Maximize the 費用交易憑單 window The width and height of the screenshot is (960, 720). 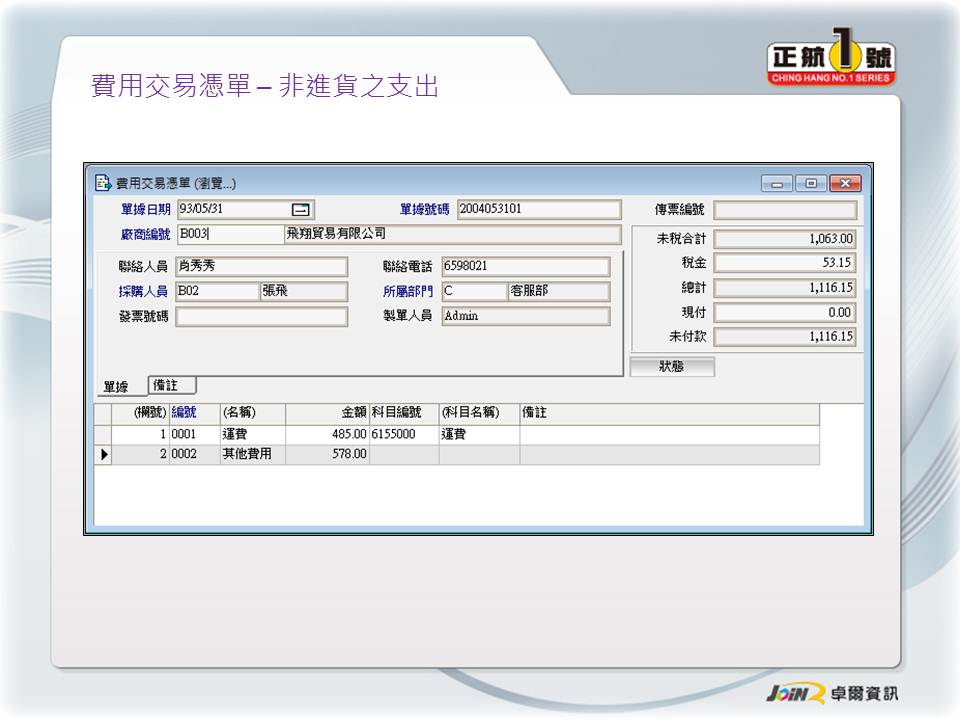pos(810,183)
